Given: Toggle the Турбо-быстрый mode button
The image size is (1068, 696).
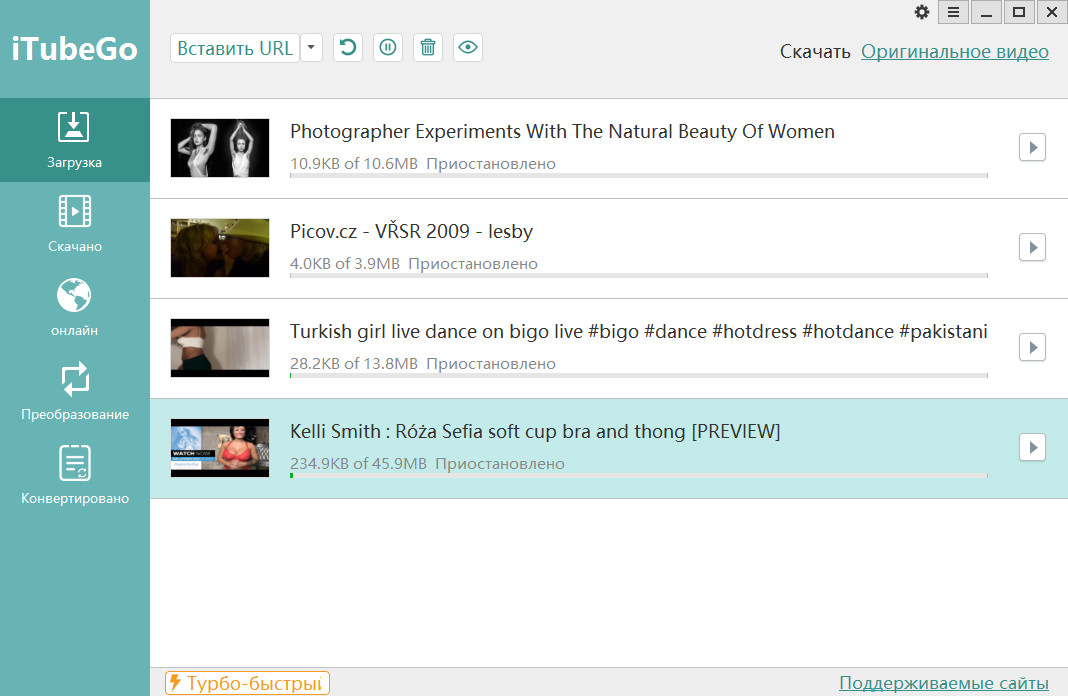Looking at the screenshot, I should 247,683.
